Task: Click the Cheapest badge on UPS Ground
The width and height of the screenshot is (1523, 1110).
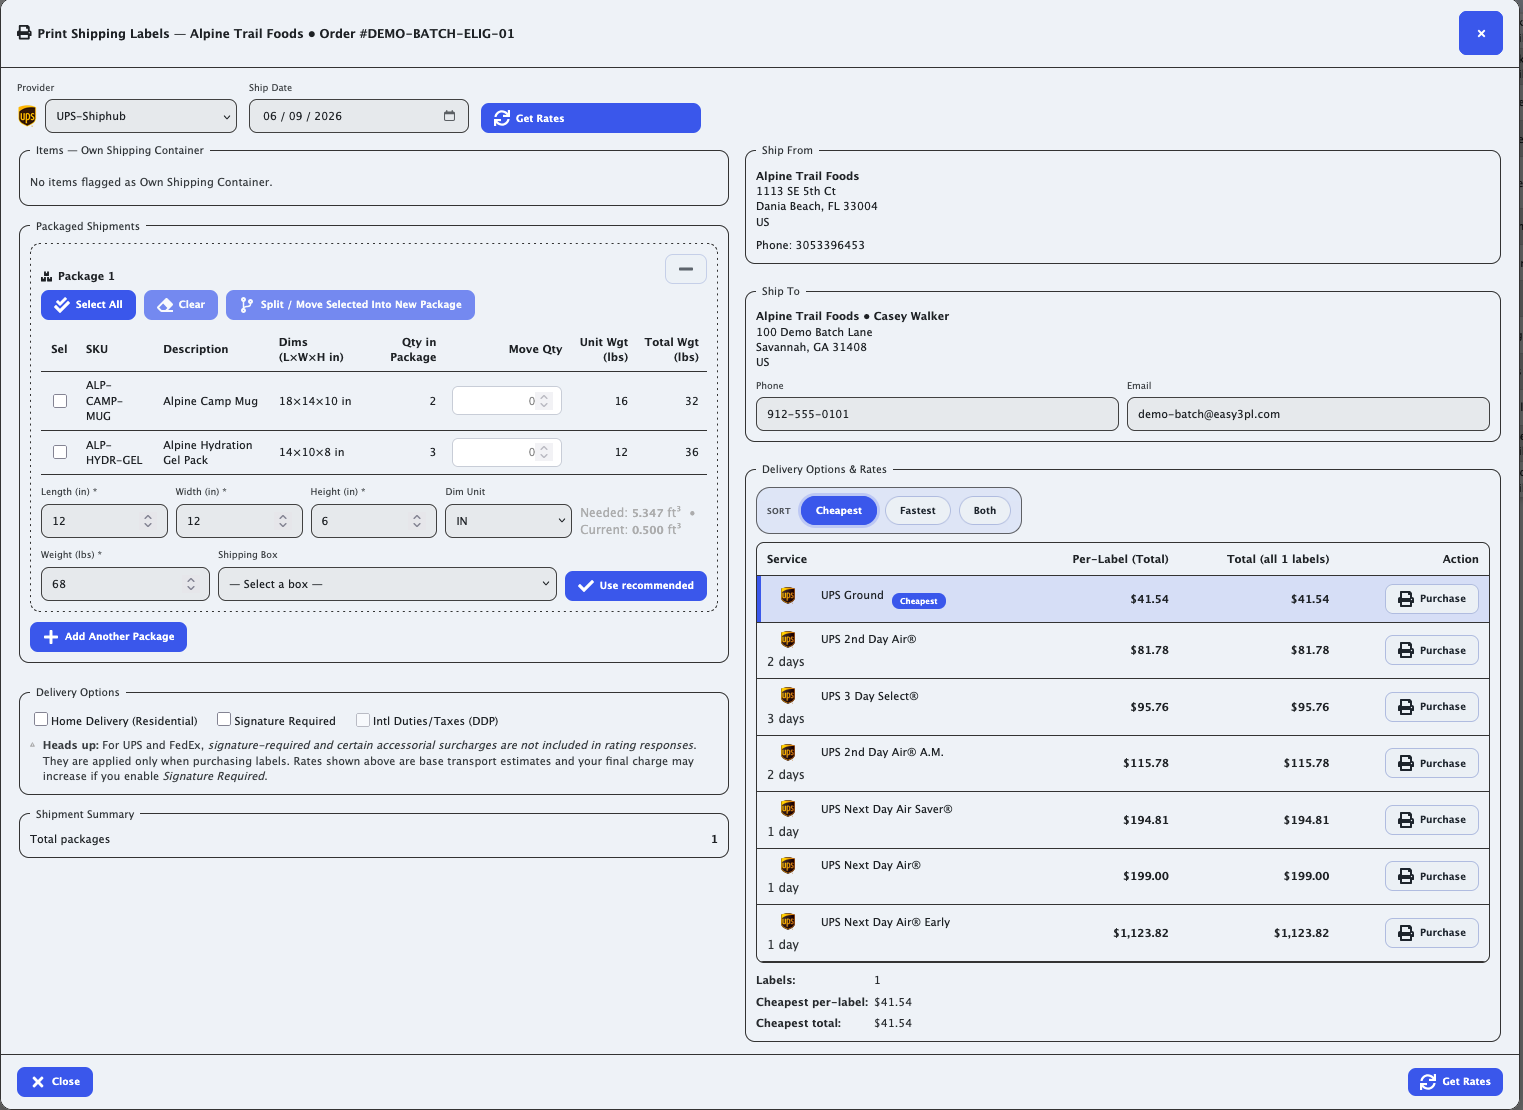Action: [x=918, y=601]
